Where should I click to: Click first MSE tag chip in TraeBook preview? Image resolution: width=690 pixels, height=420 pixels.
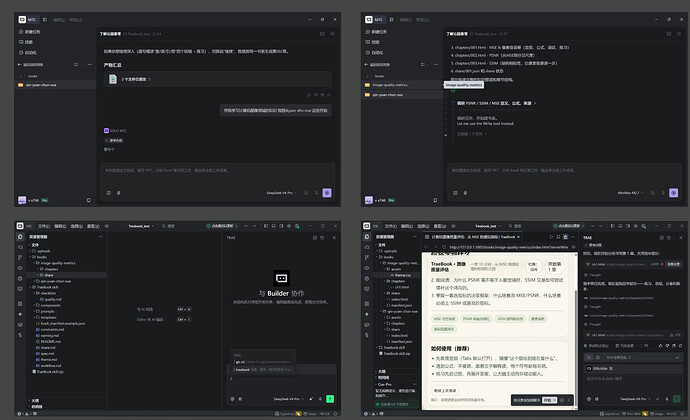point(444,319)
